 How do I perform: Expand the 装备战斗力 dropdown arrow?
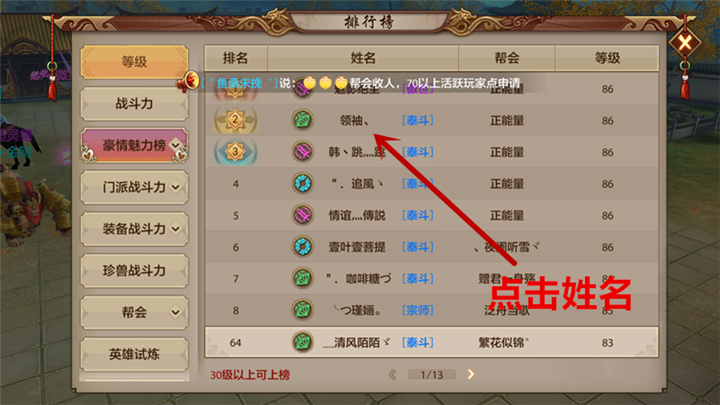point(175,229)
